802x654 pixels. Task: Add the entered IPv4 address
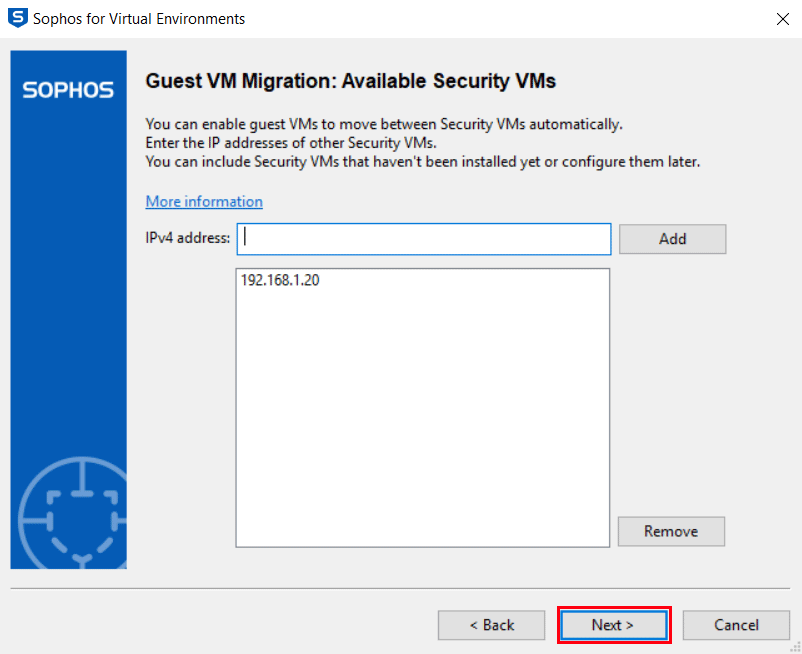tap(672, 239)
